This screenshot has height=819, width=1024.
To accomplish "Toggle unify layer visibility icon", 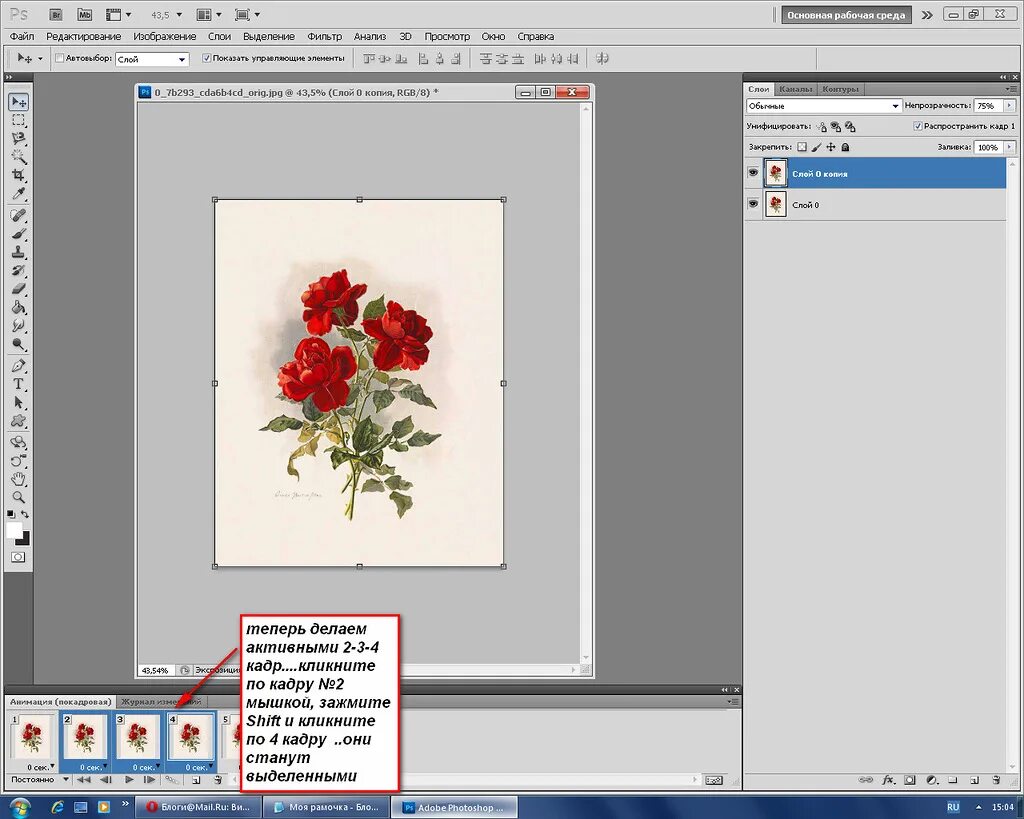I will 836,127.
